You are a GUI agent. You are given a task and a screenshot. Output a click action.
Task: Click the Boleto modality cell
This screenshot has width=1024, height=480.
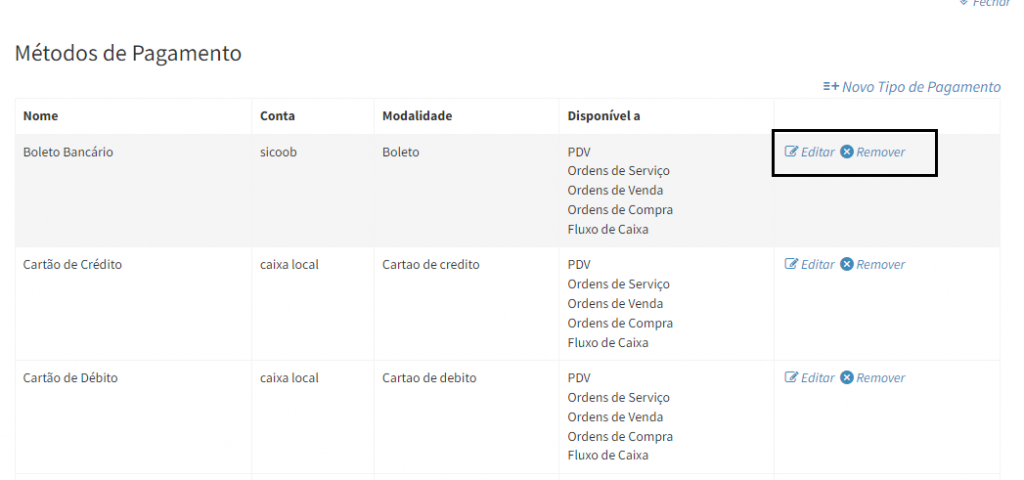pos(401,152)
